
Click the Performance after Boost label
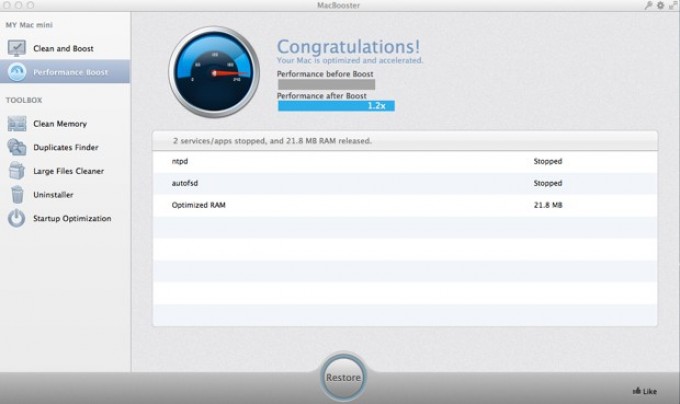(321, 96)
